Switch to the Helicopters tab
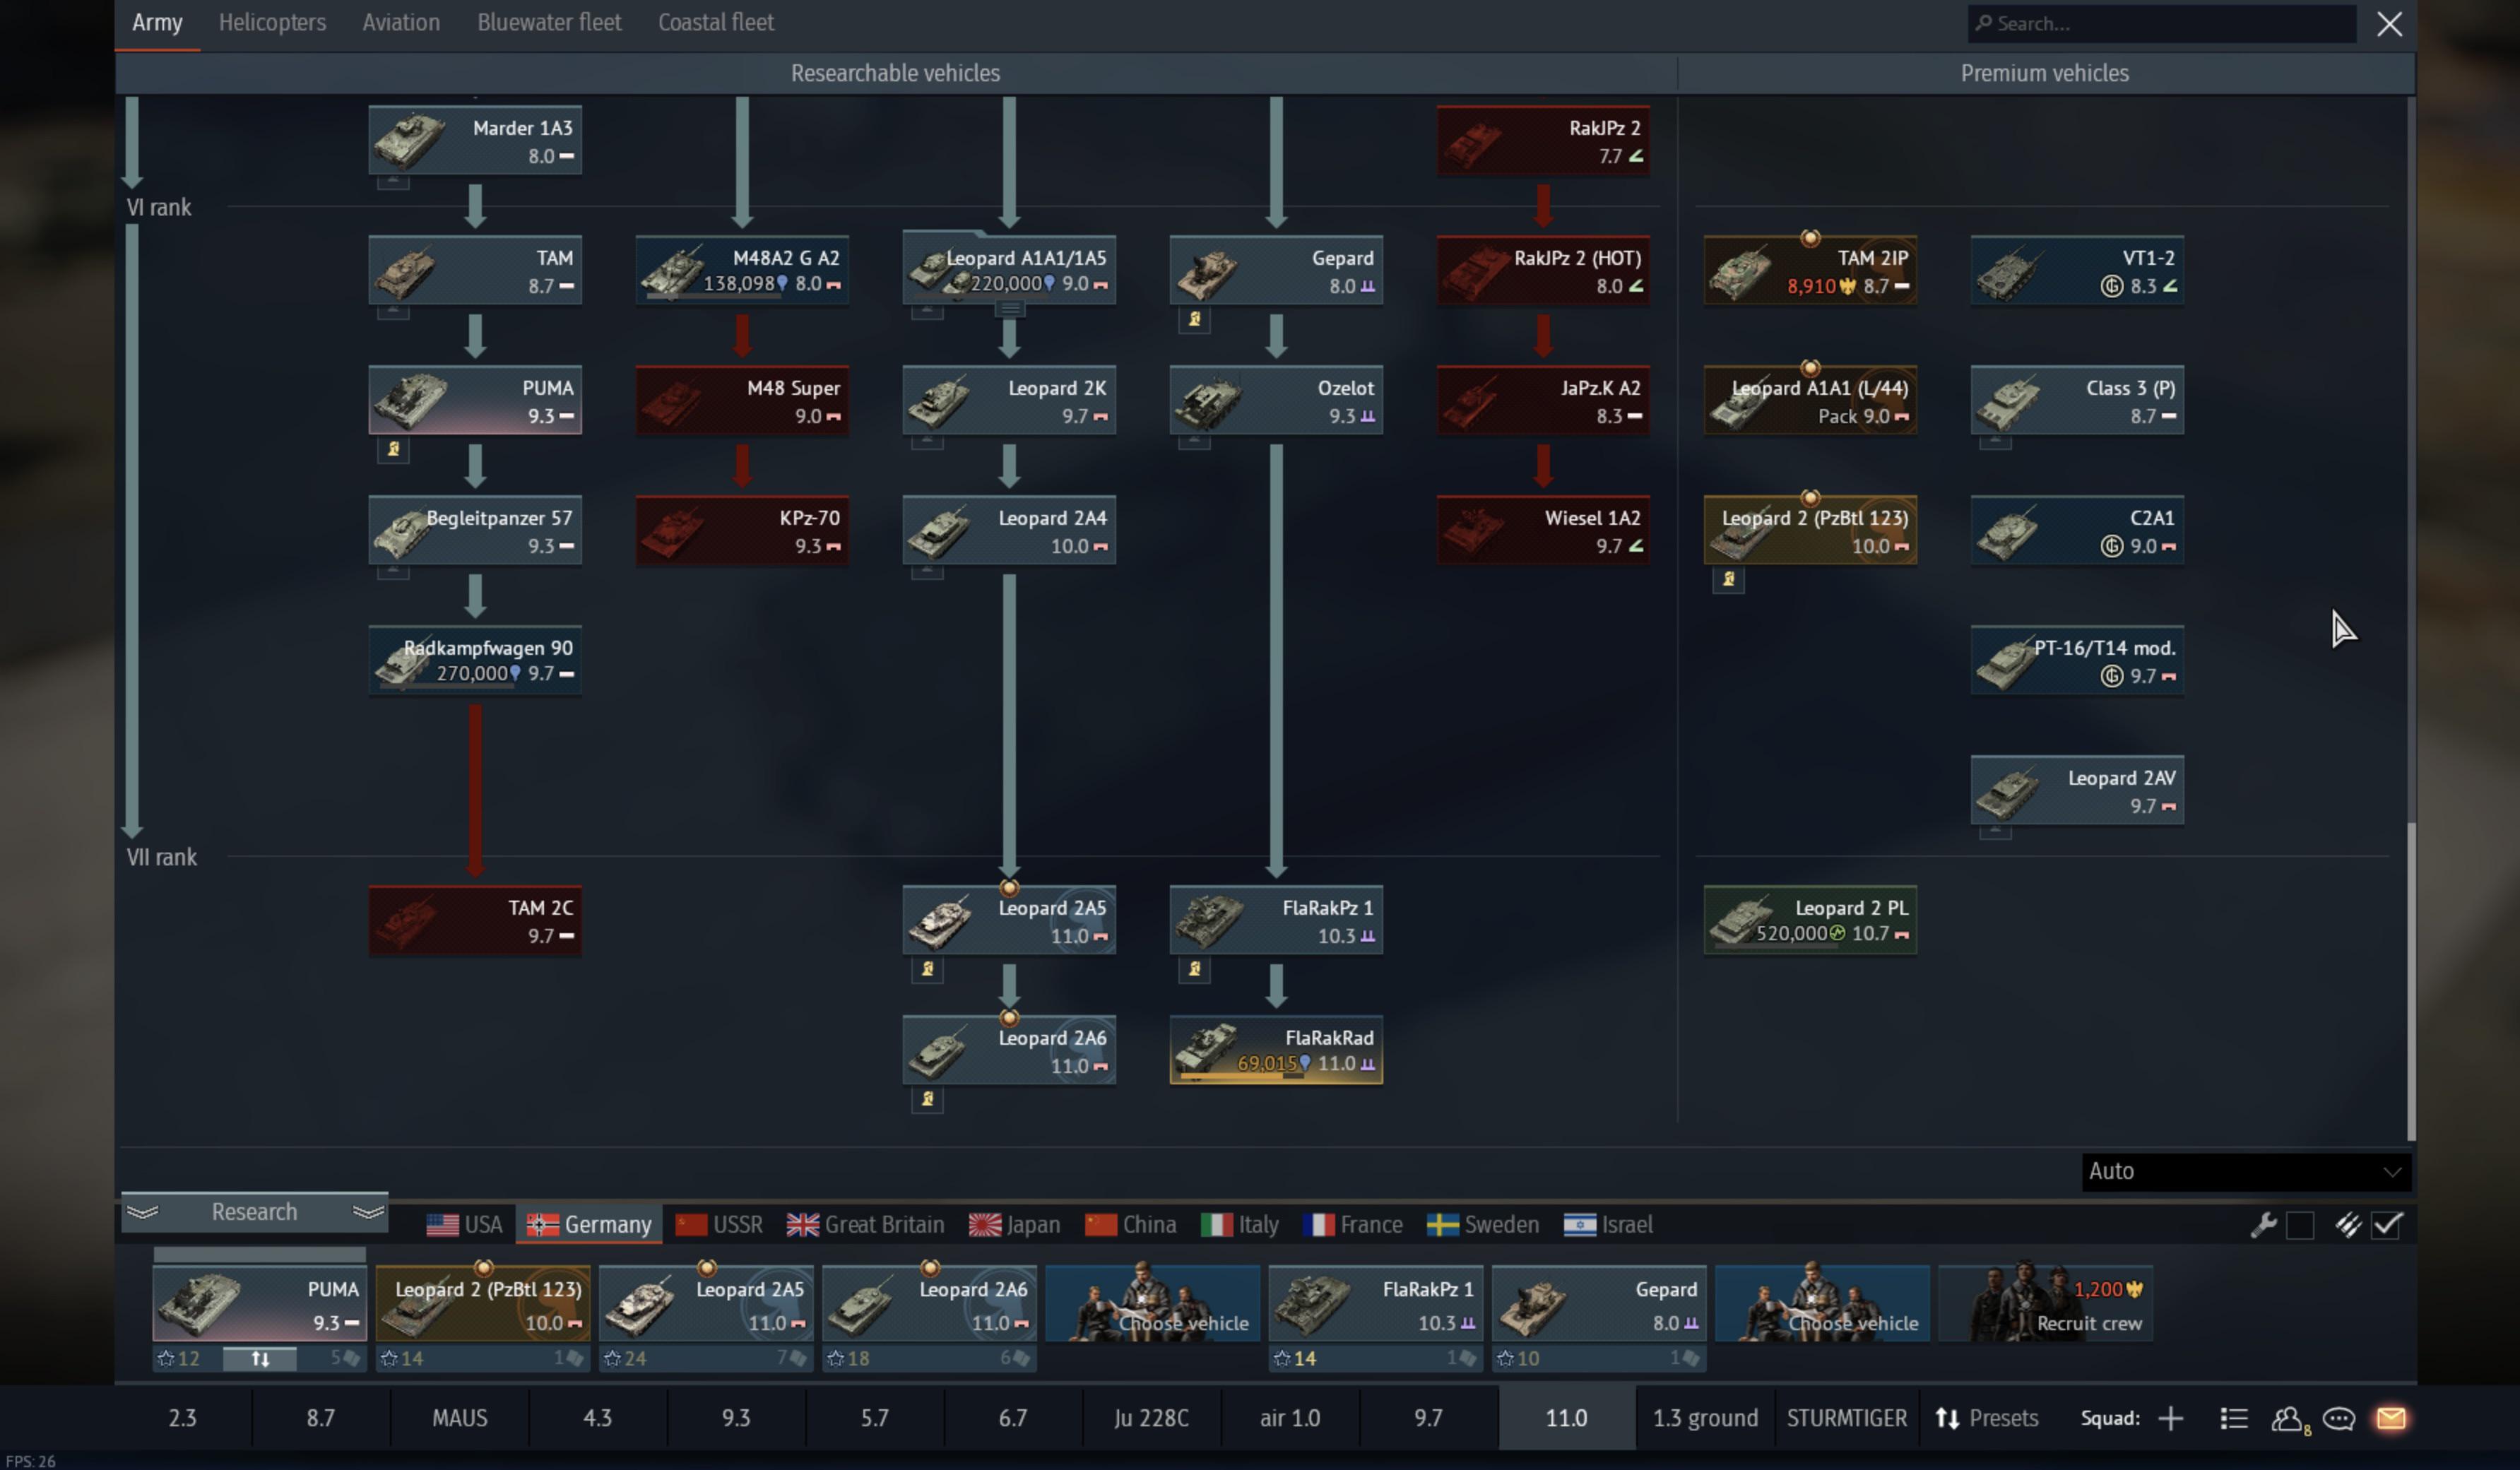Screen dimensions: 2520x1470 tap(272, 22)
